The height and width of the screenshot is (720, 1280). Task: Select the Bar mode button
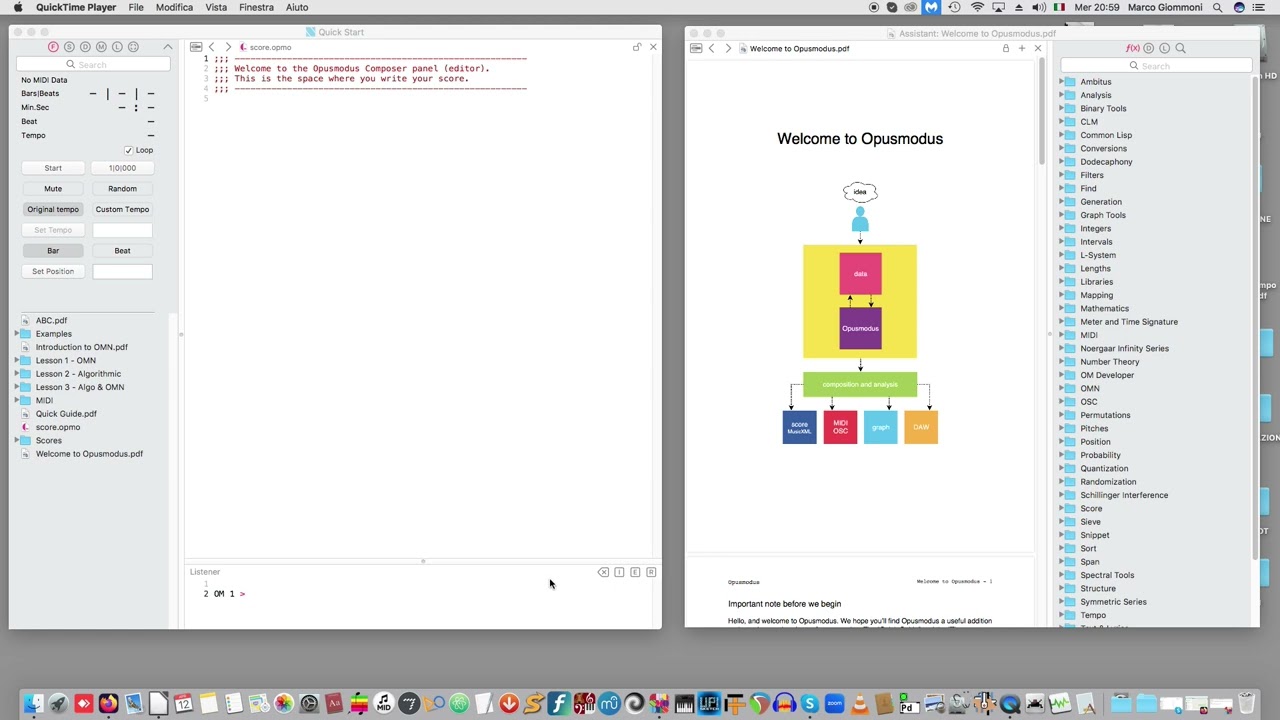pyautogui.click(x=53, y=251)
